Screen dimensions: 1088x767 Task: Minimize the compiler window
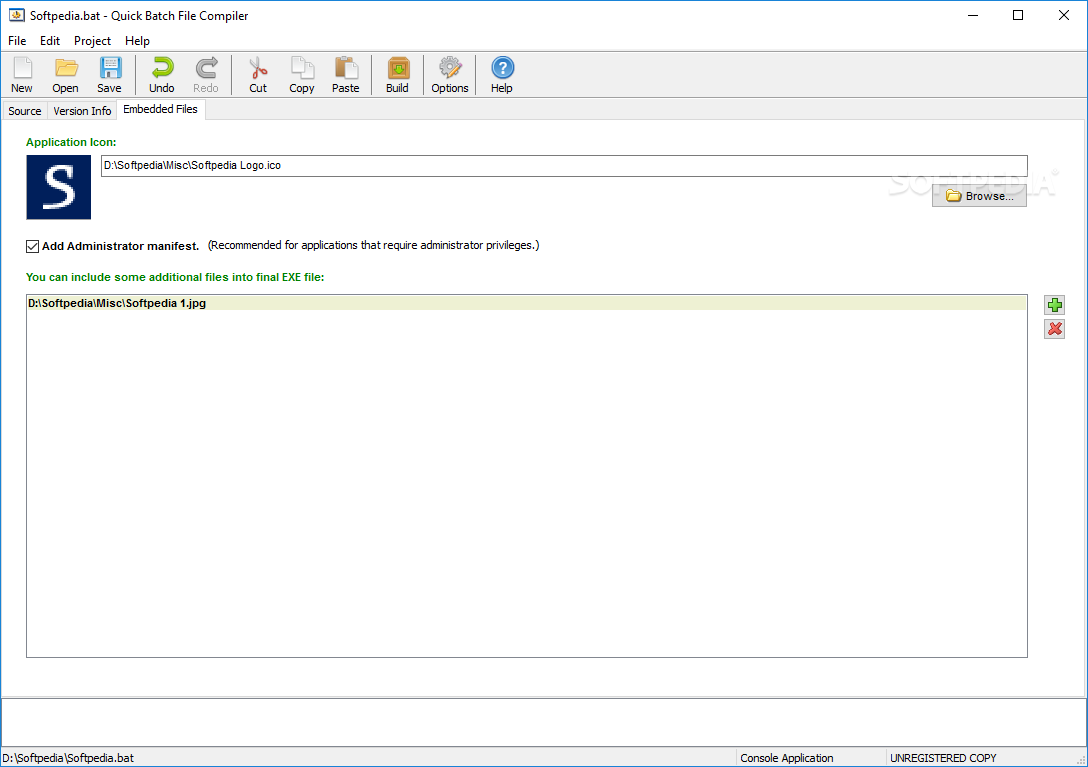pyautogui.click(x=973, y=15)
